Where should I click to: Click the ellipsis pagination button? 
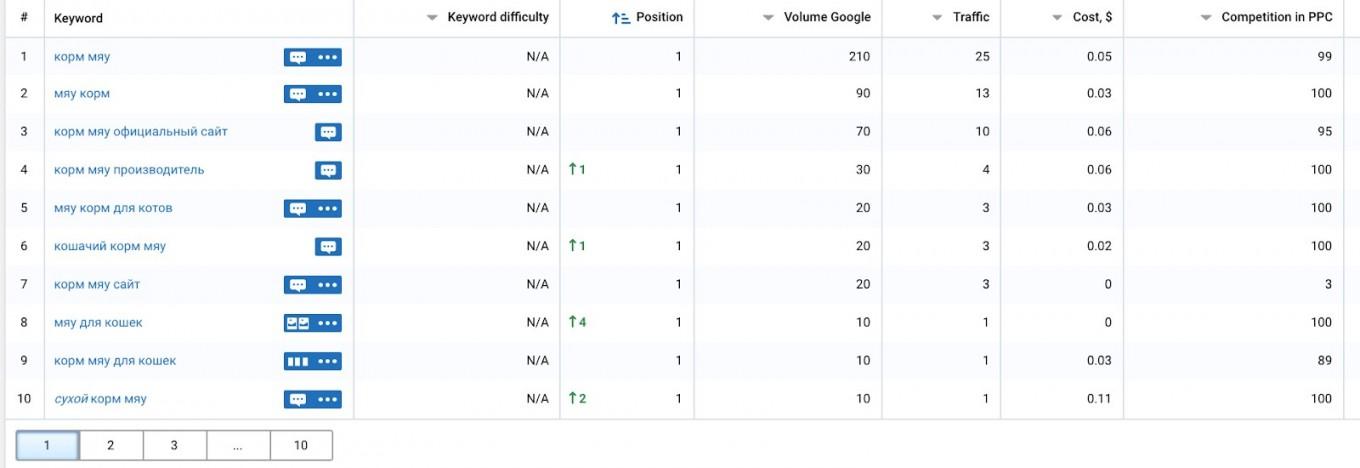[x=238, y=445]
